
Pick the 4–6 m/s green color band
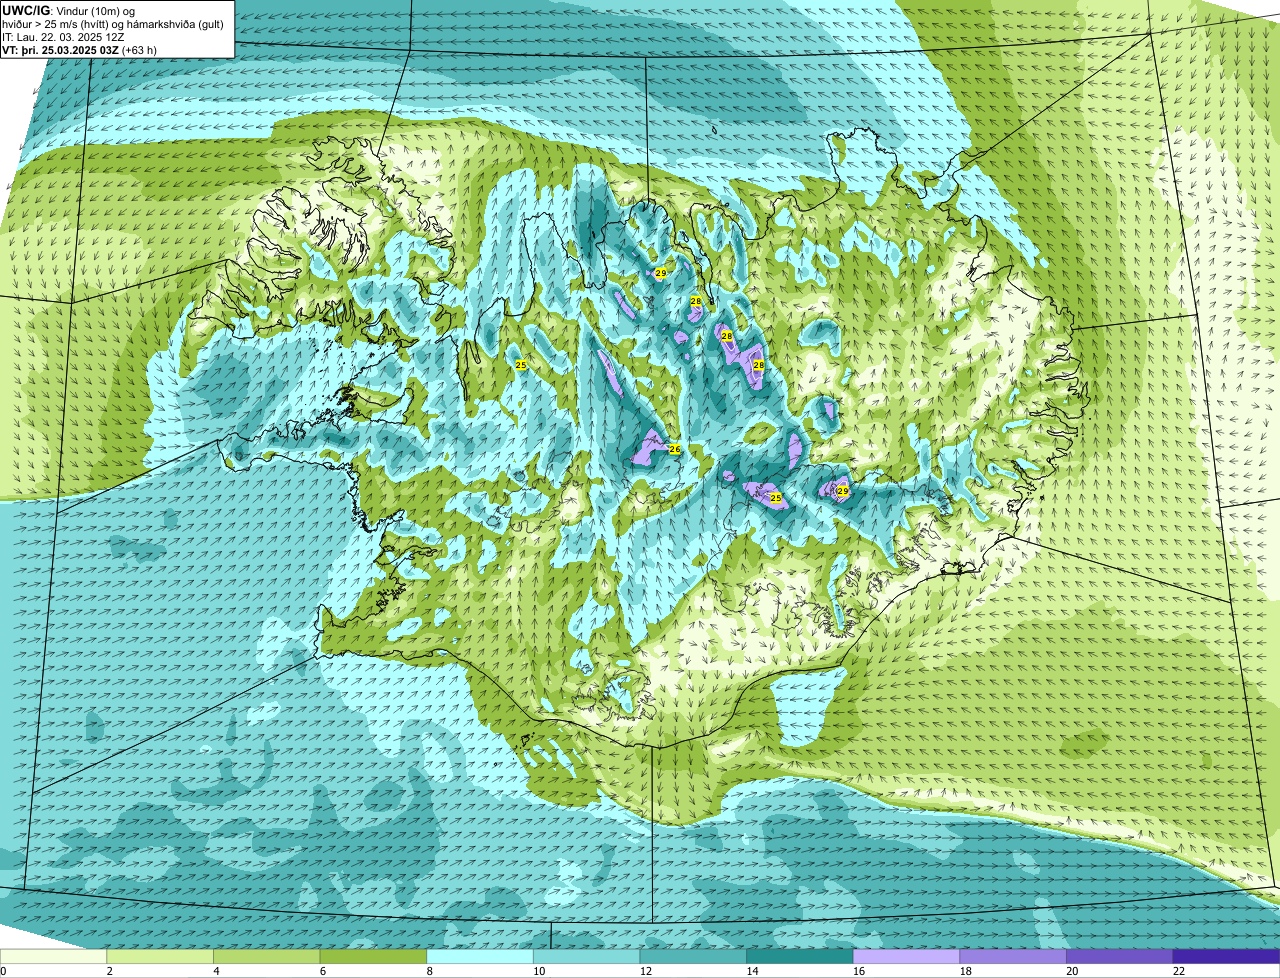click(x=267, y=957)
